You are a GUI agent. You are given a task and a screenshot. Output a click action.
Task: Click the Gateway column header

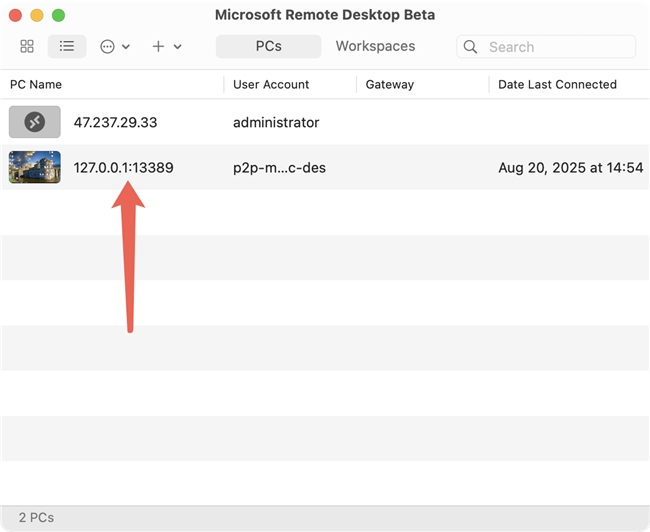click(x=390, y=85)
